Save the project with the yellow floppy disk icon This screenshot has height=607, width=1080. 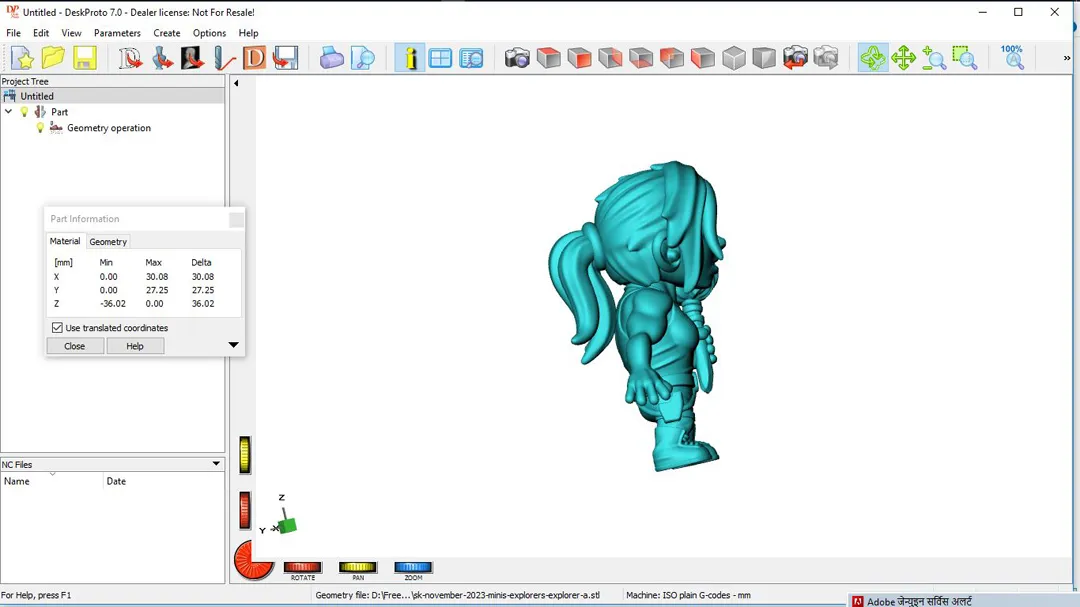pos(85,58)
